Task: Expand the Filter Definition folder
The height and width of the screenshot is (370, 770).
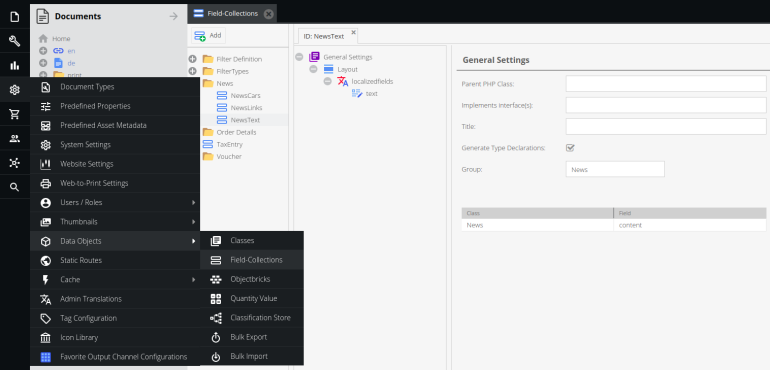Action: click(192, 59)
